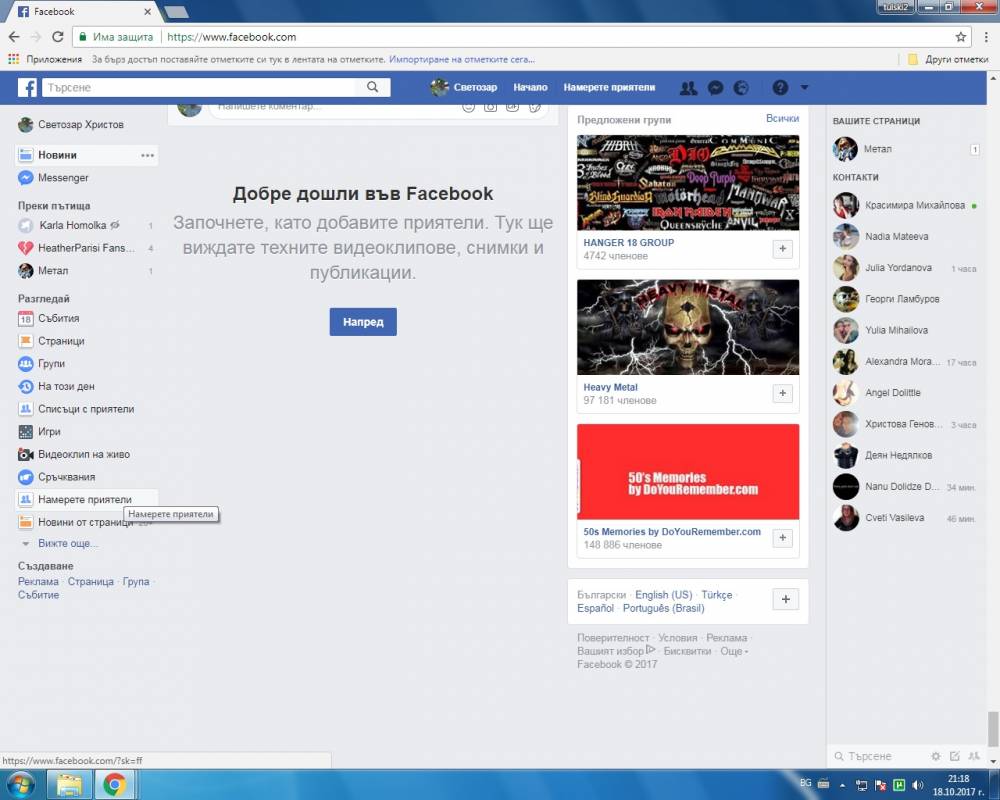This screenshot has width=1000, height=800.
Task: Click the Всички link for suggested groups
Action: (x=783, y=118)
